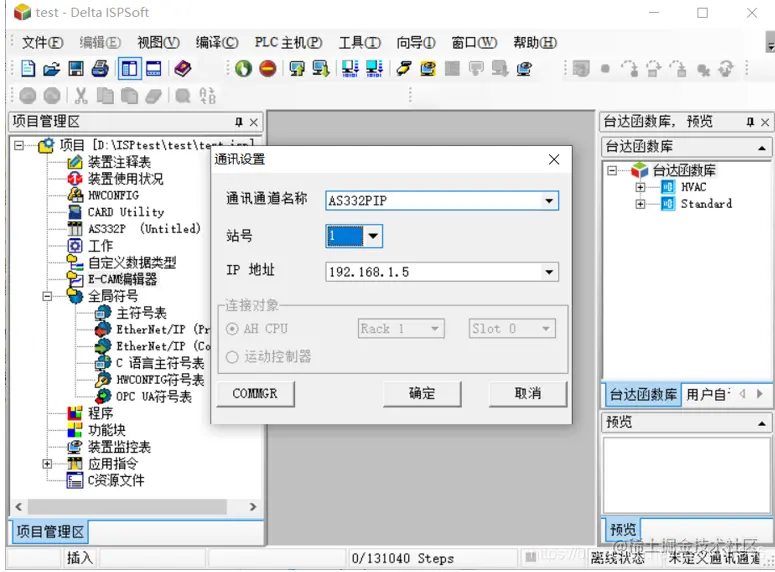The width and height of the screenshot is (775, 572).
Task: Click the project tree horizontal scrollbar
Action: [127, 507]
